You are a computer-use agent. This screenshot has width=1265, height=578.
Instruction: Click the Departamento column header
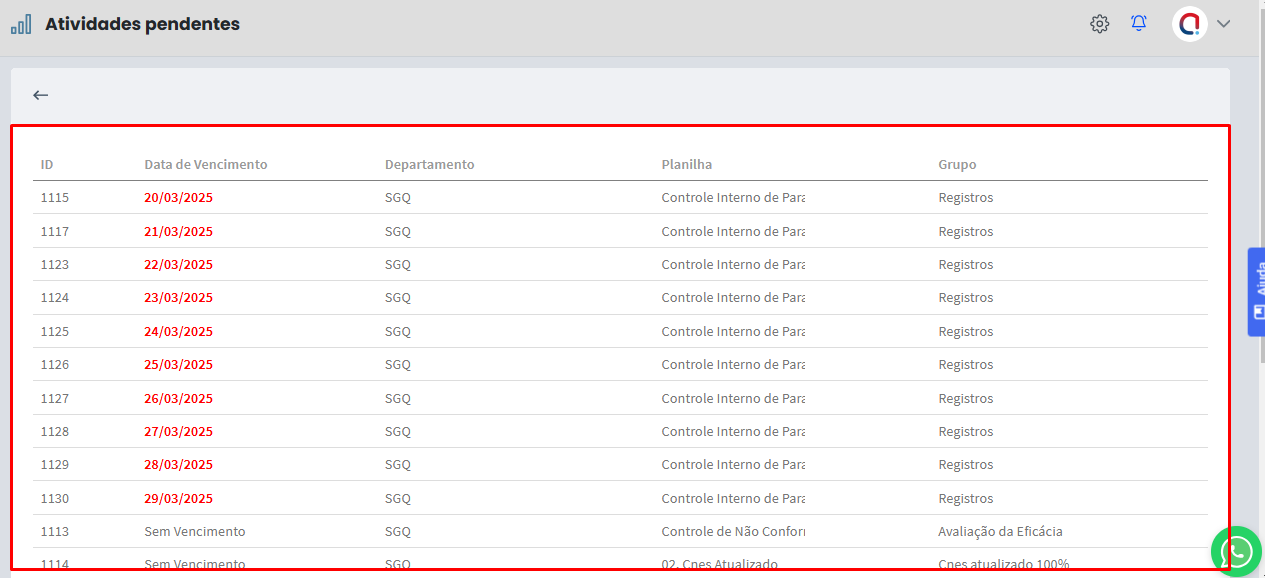pyautogui.click(x=429, y=164)
